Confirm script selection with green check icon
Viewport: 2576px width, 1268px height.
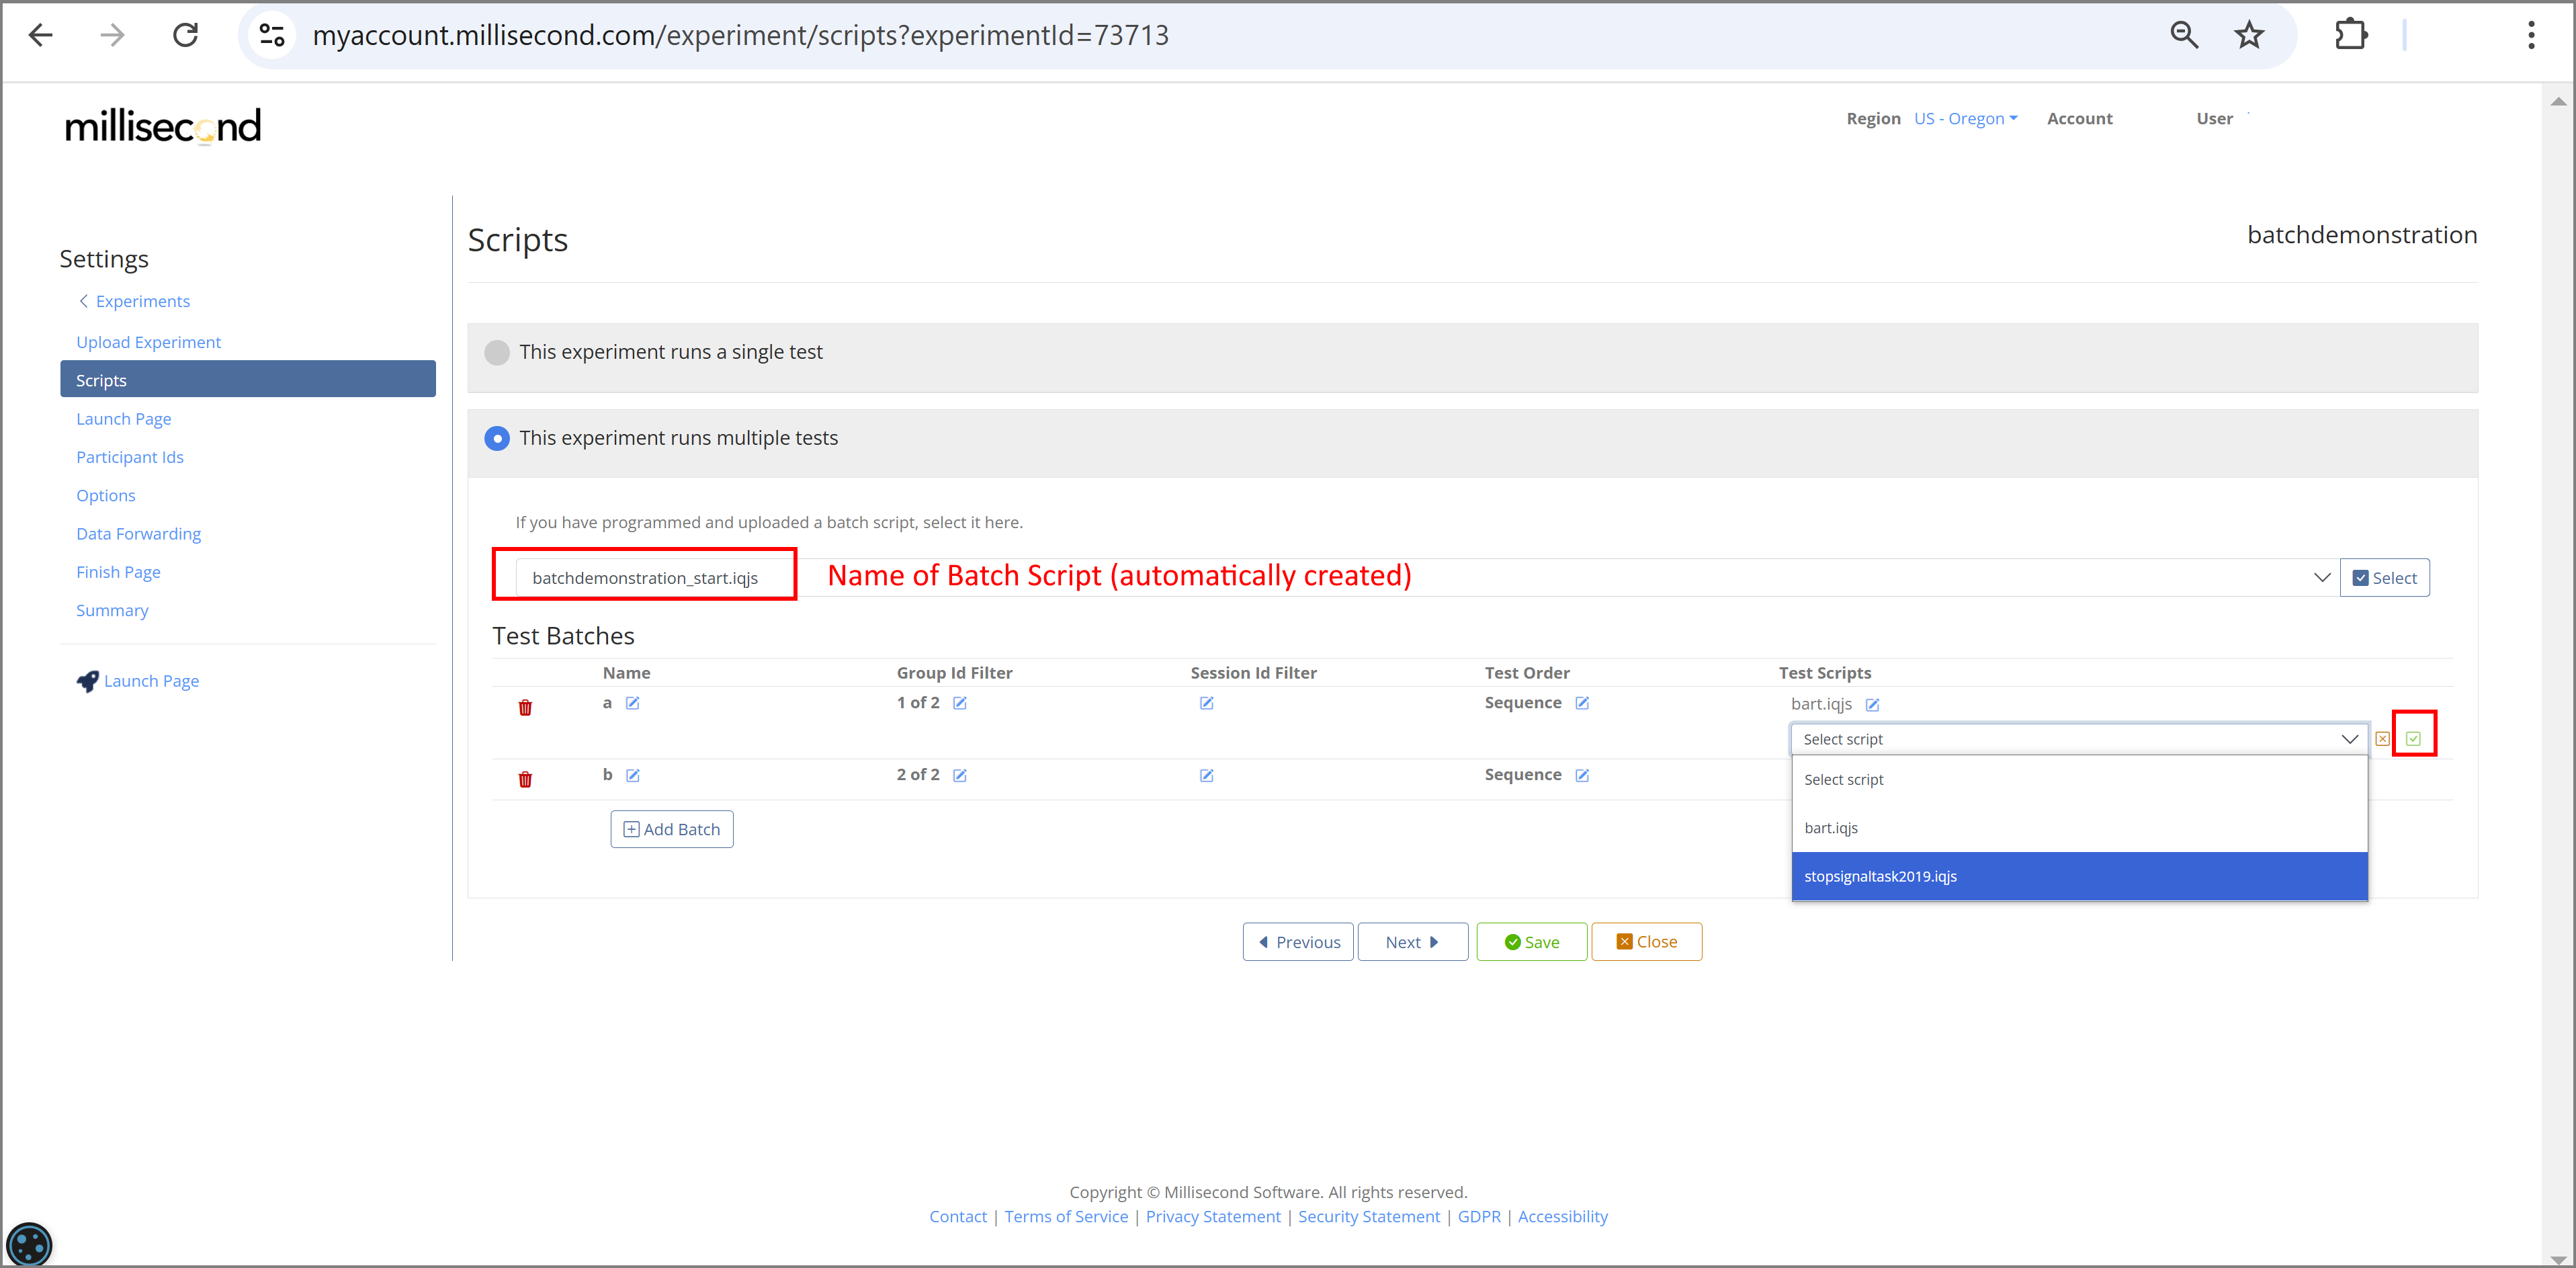pyautogui.click(x=2413, y=738)
